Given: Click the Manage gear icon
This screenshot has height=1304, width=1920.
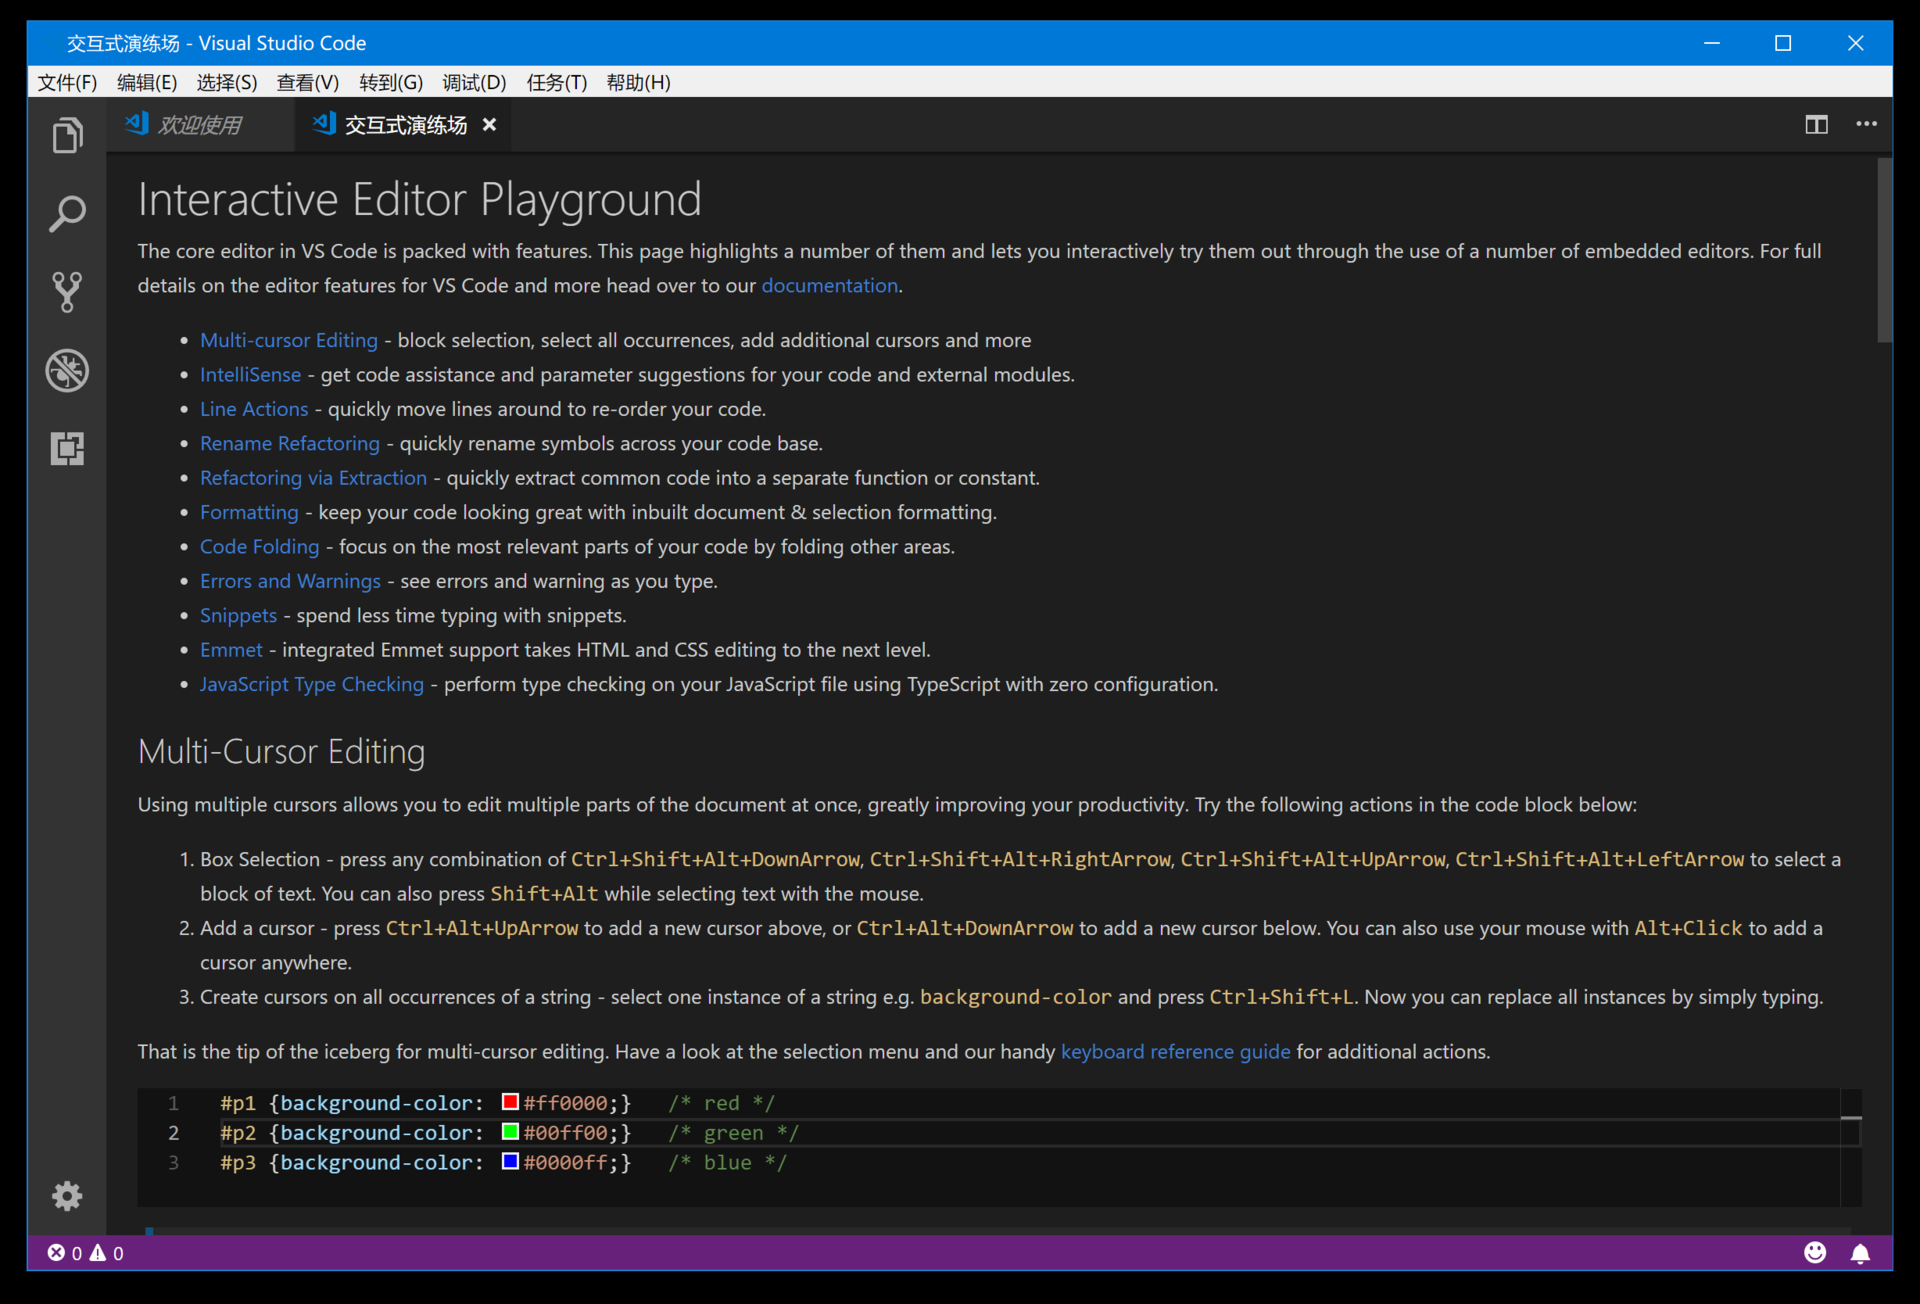Looking at the screenshot, I should pos(67,1195).
